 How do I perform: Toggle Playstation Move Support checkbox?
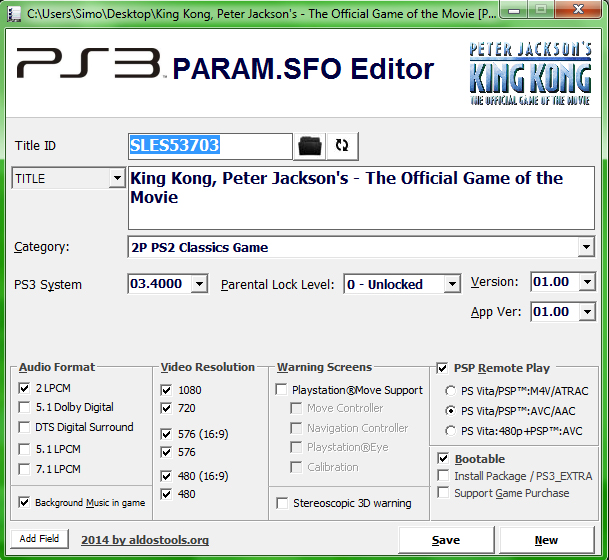click(x=283, y=389)
